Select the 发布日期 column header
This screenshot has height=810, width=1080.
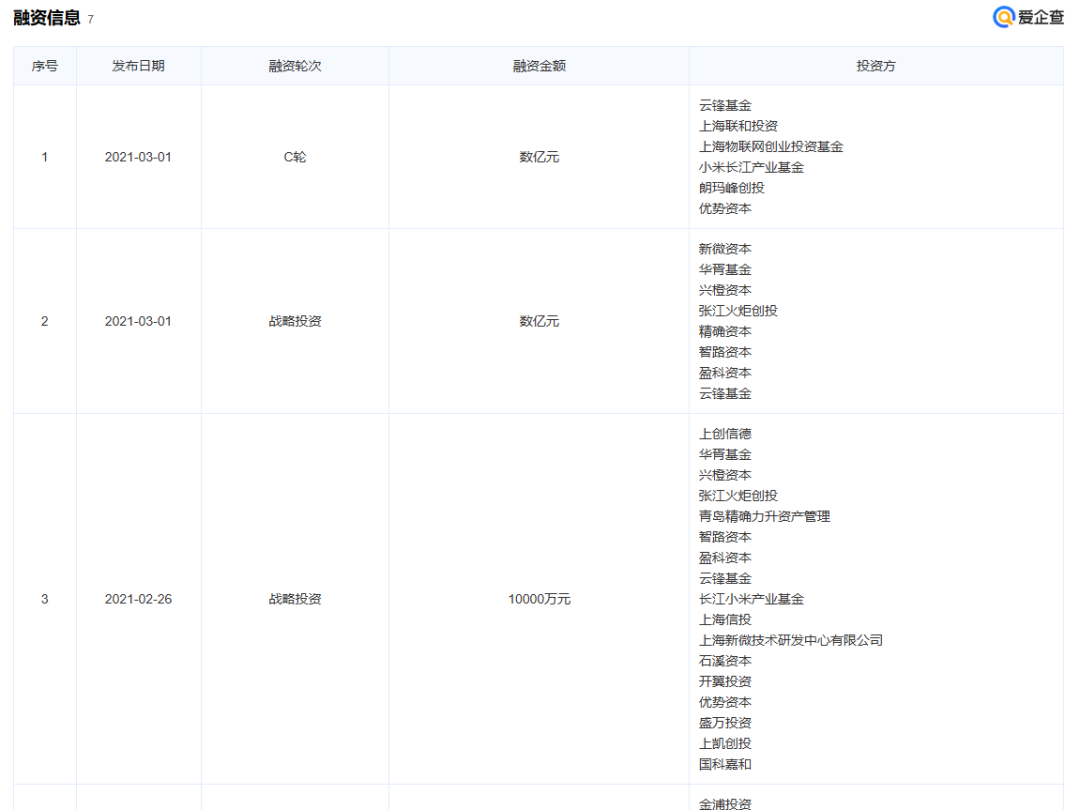(138, 66)
